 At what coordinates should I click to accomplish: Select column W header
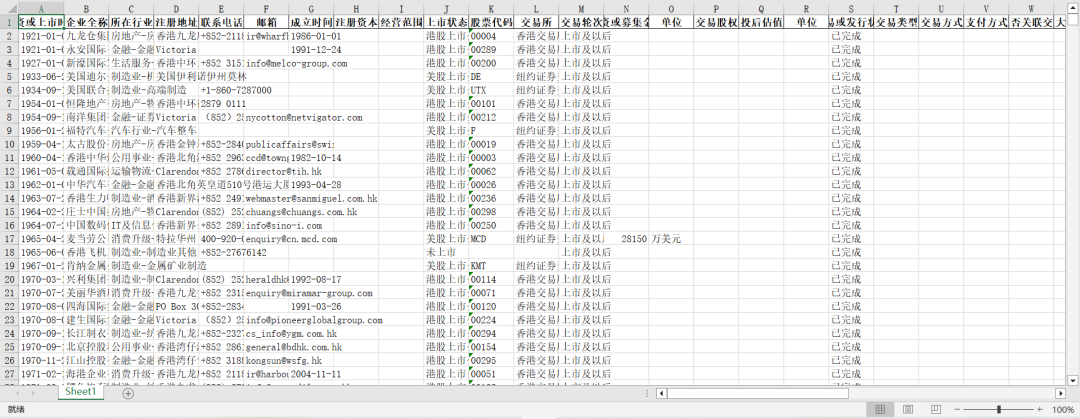(x=1031, y=9)
